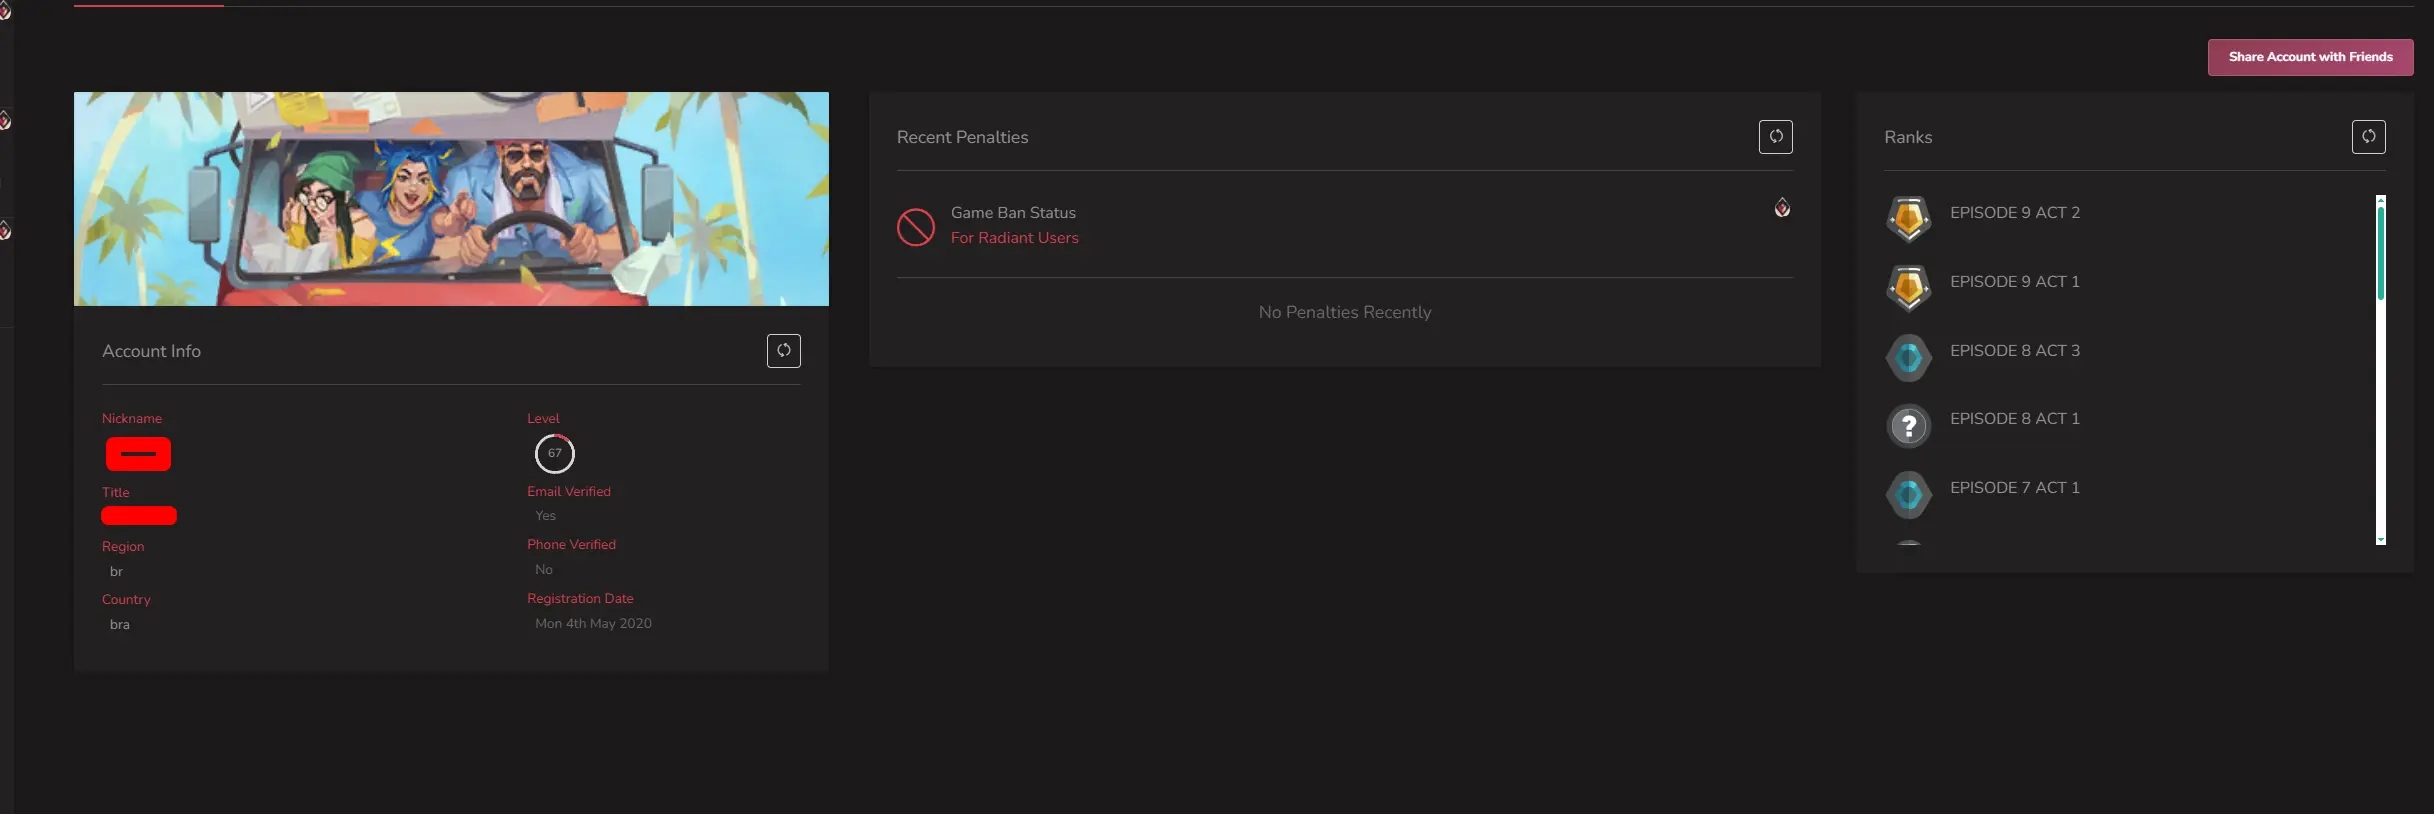
Task: Click the "Recent Penalties" panel heading
Action: (962, 137)
